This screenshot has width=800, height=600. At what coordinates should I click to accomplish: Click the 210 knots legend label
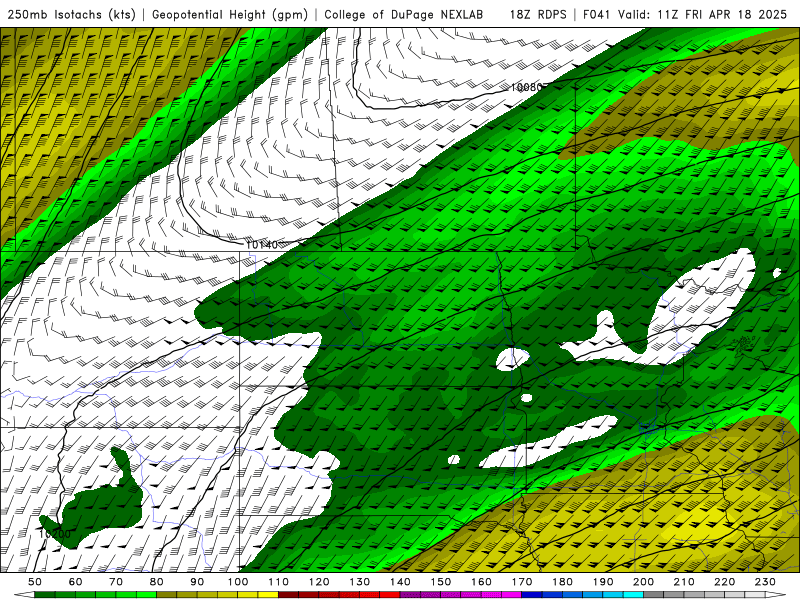684,582
